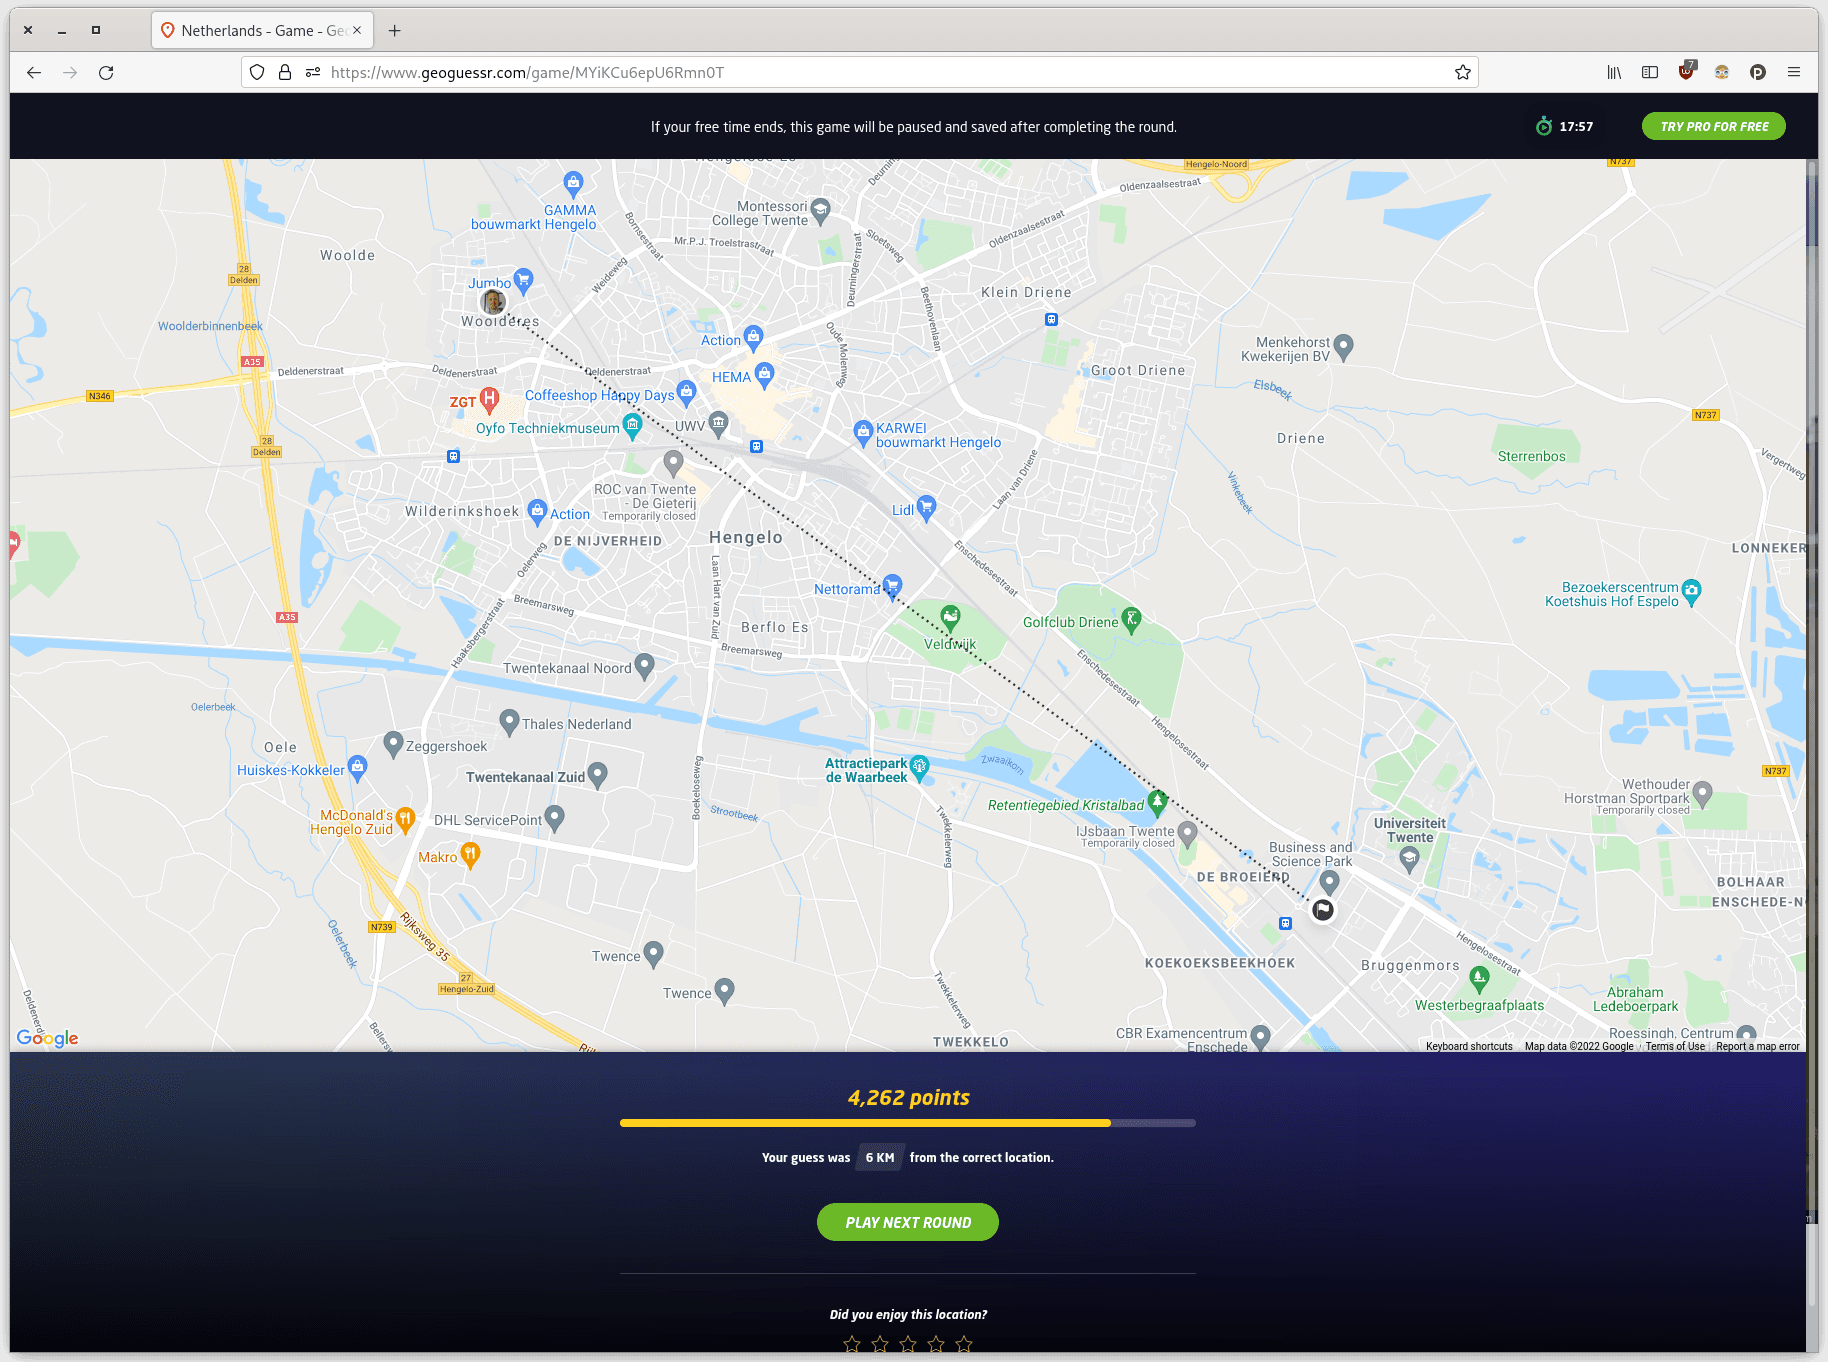
Task: Rate the location five stars
Action: 964,1344
